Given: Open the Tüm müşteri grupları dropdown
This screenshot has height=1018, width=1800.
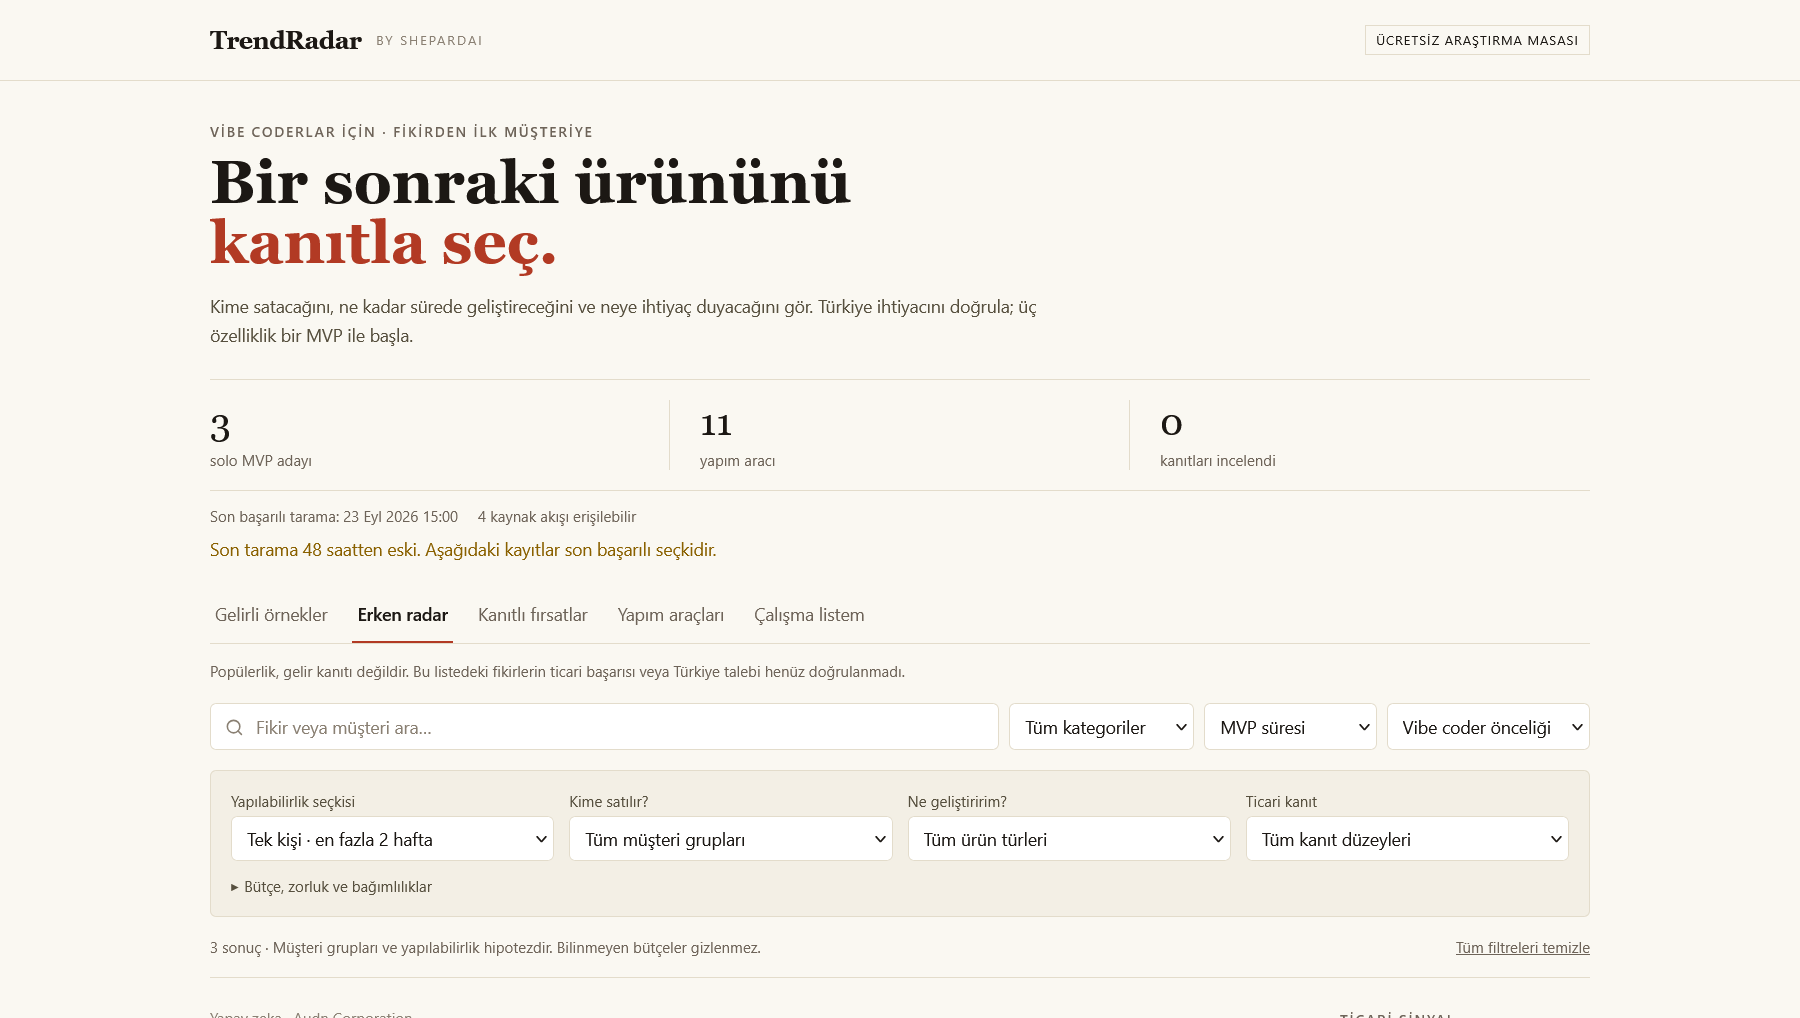Looking at the screenshot, I should [731, 839].
